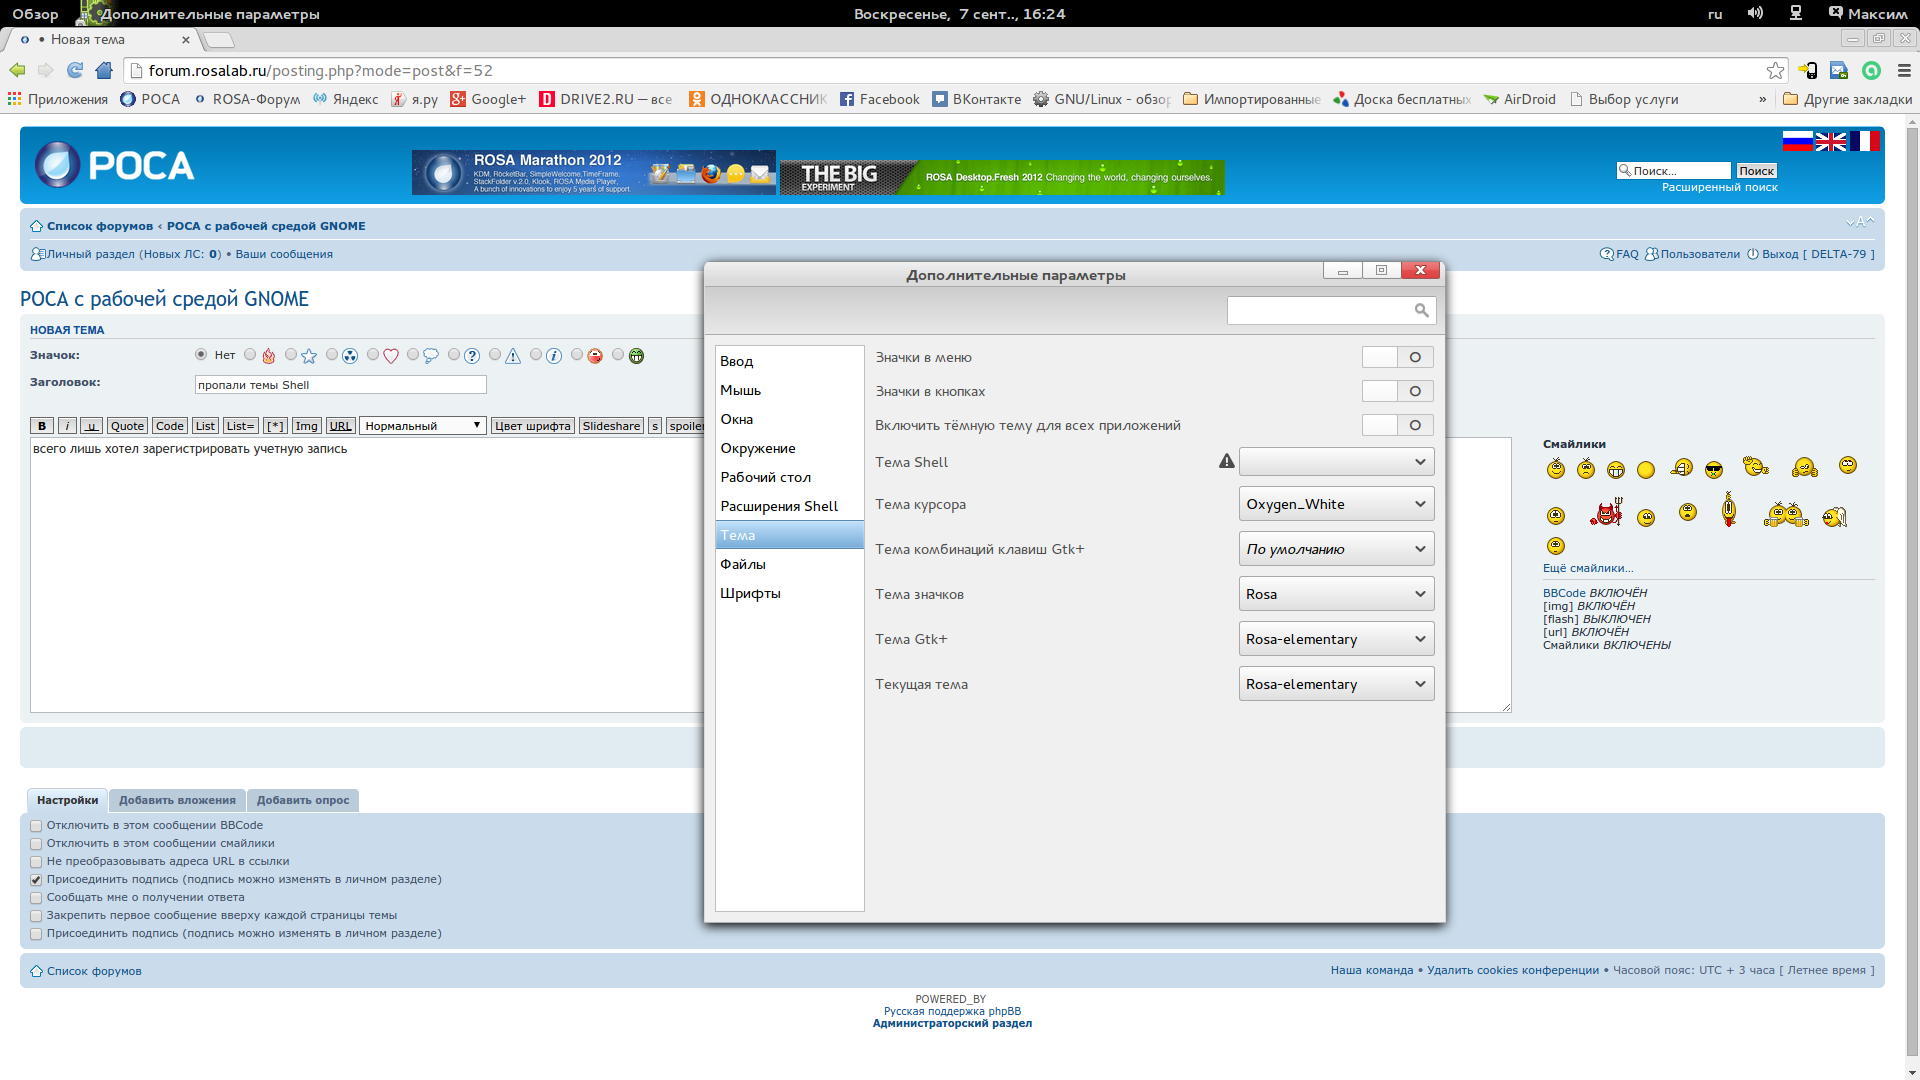
Task: Click the sunglasses smiley emoticon
Action: point(1714,470)
